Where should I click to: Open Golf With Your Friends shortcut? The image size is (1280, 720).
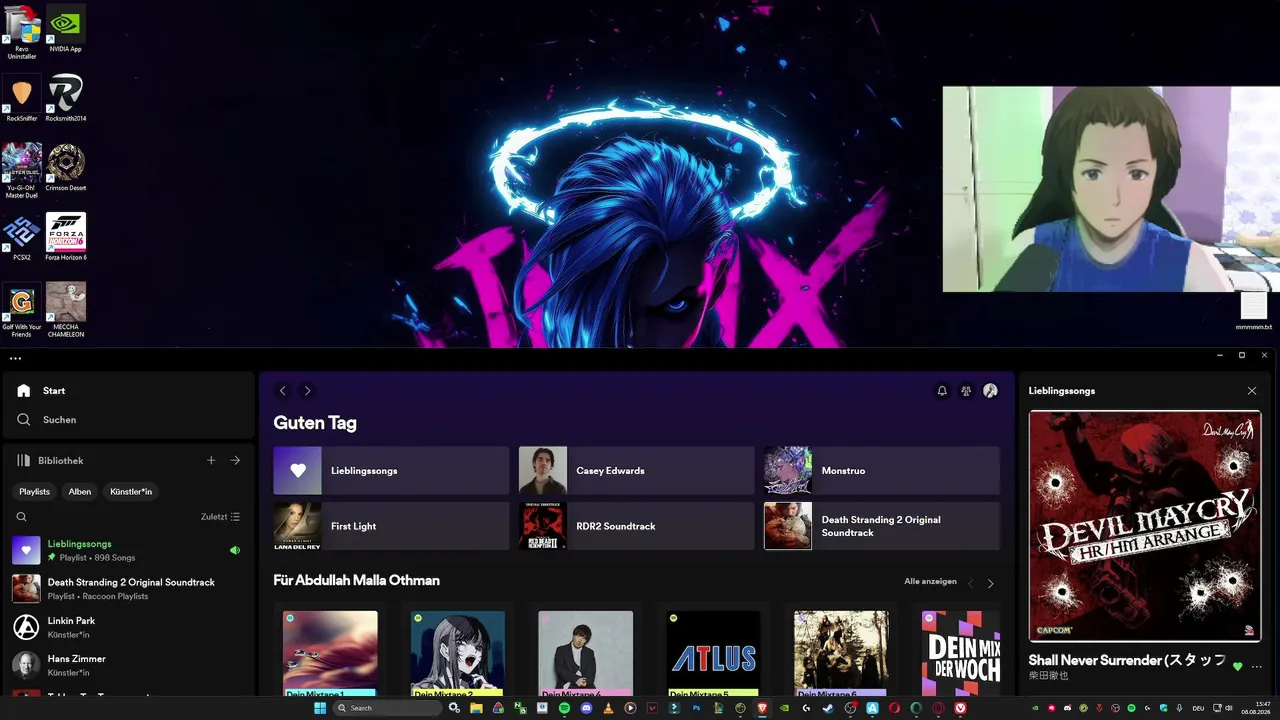click(x=22, y=311)
